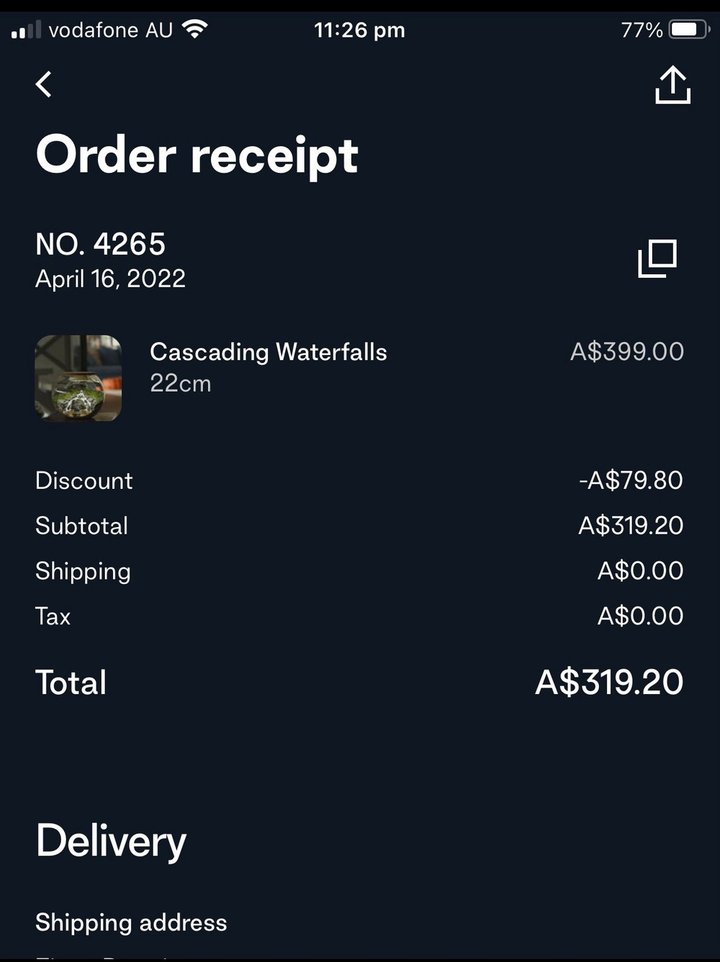This screenshot has height=962, width=720.
Task: Tap the April 16, 2022 date
Action: tap(110, 279)
